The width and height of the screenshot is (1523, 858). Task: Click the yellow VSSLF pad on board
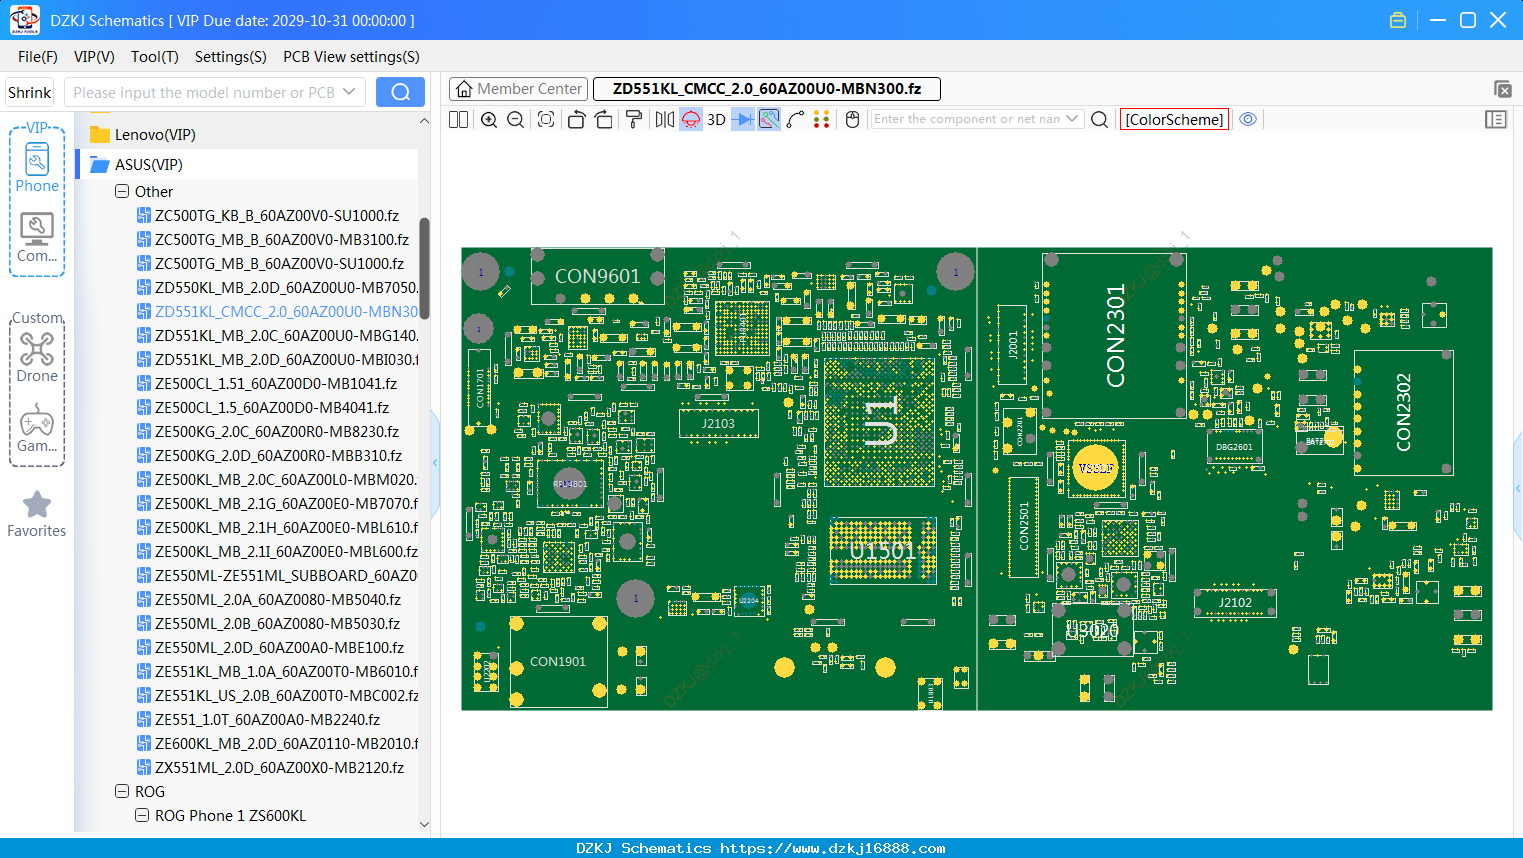pyautogui.click(x=1095, y=468)
